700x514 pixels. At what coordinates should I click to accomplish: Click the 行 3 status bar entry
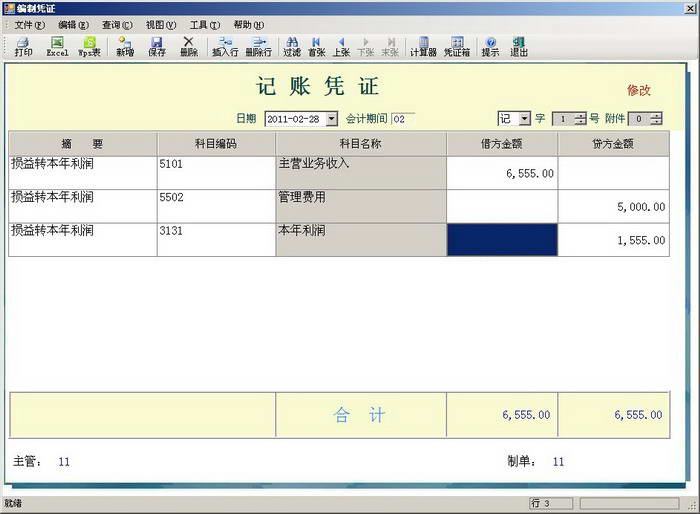click(x=550, y=504)
